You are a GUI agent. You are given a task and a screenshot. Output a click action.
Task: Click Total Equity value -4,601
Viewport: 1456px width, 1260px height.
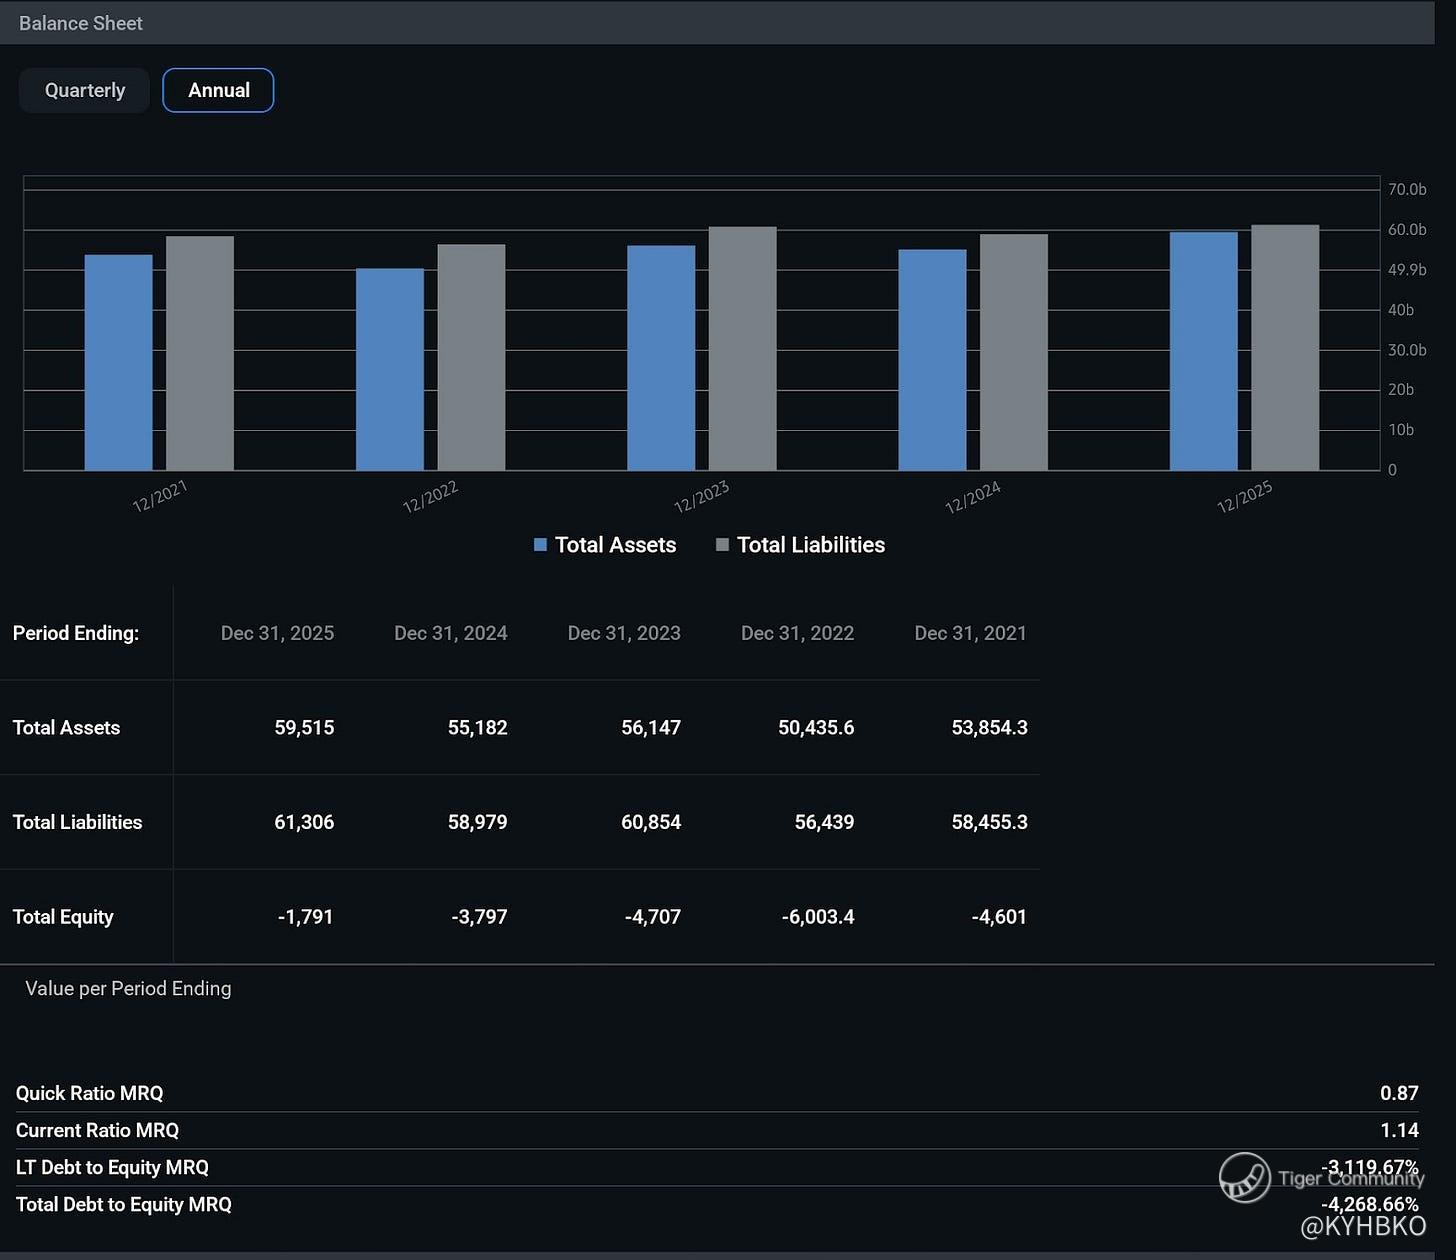coord(999,917)
